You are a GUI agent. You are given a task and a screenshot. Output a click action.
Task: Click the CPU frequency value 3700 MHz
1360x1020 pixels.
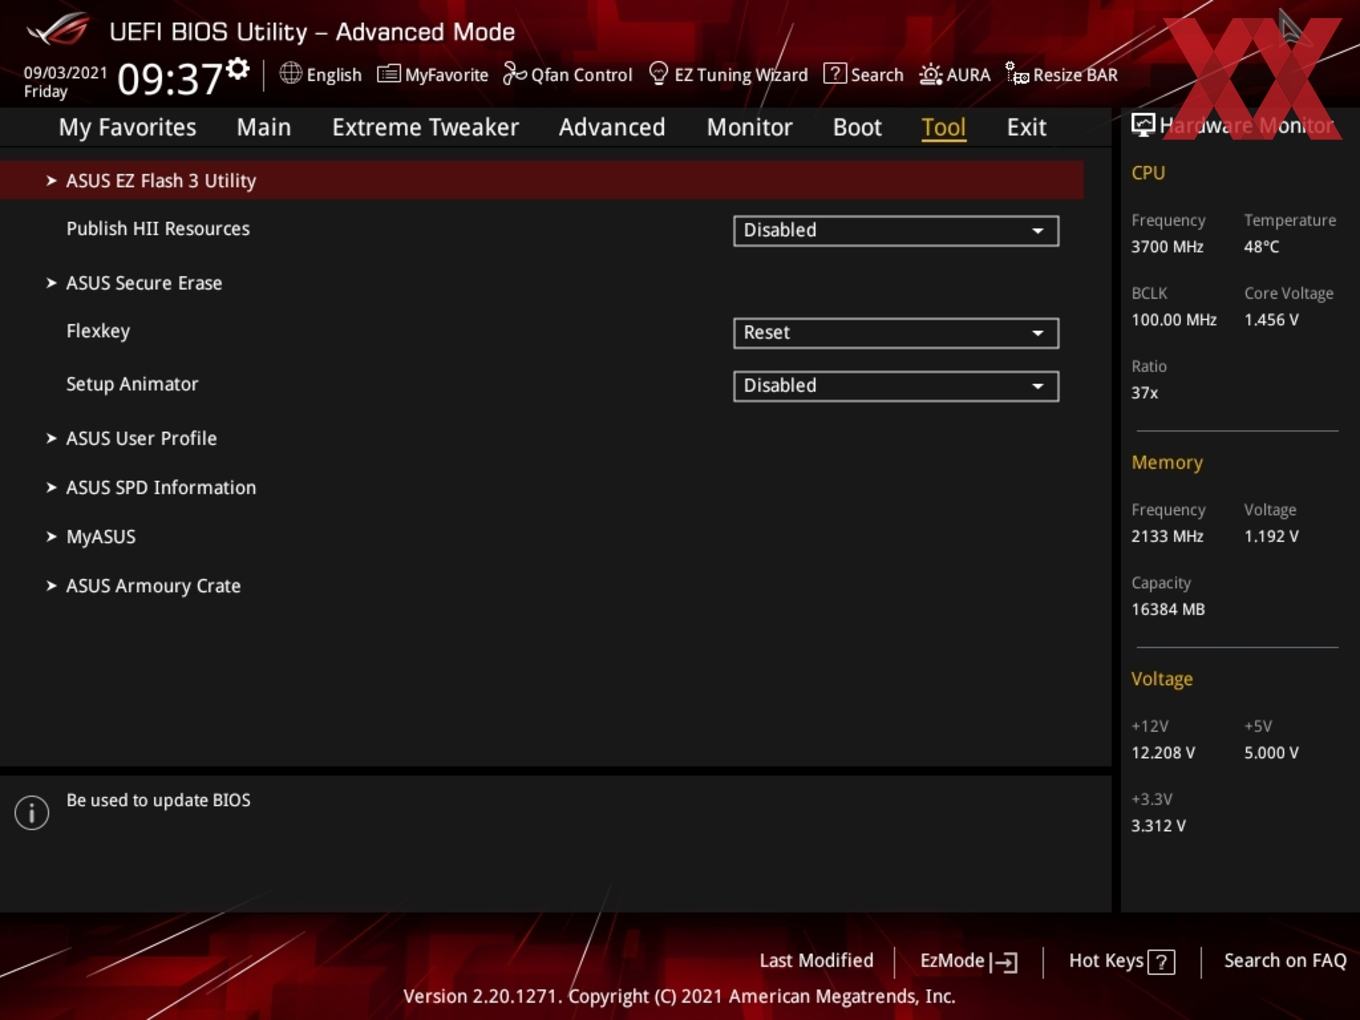coord(1167,246)
